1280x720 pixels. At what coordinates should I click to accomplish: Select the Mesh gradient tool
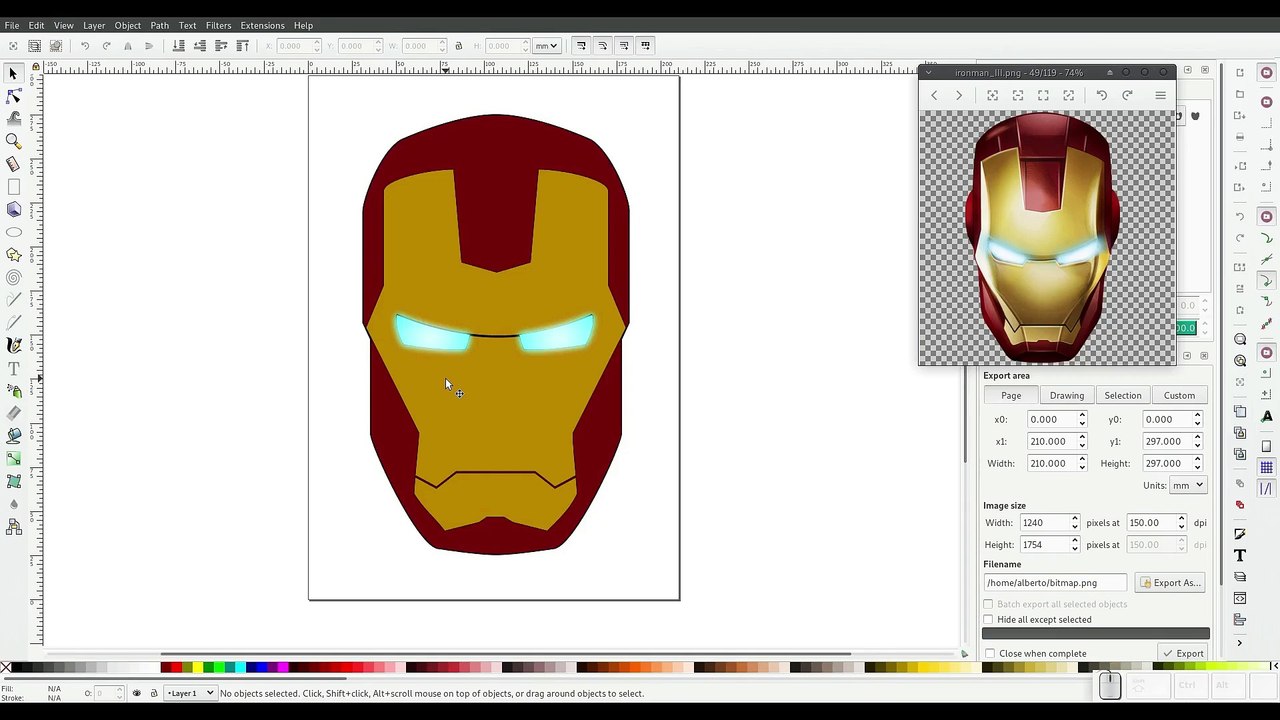(x=13, y=481)
